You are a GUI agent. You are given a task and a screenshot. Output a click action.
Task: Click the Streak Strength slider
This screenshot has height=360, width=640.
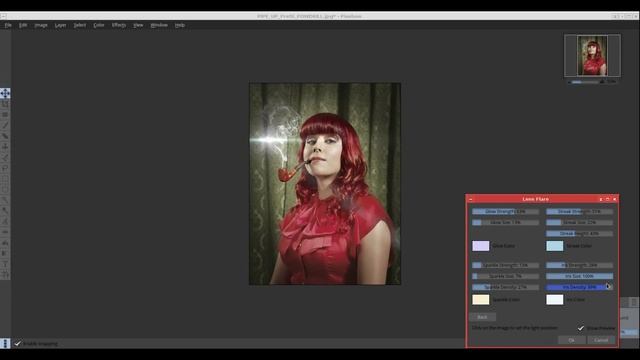(580, 211)
